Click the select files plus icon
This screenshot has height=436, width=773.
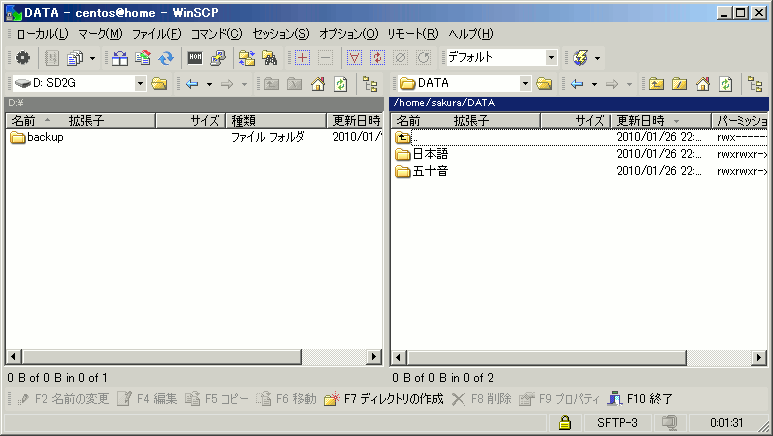[302, 58]
